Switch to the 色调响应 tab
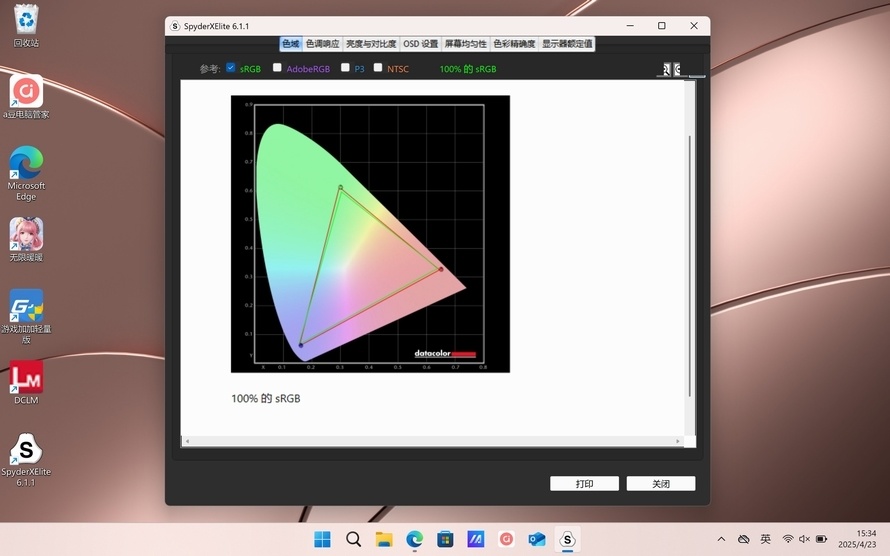This screenshot has width=890, height=556. [x=322, y=44]
